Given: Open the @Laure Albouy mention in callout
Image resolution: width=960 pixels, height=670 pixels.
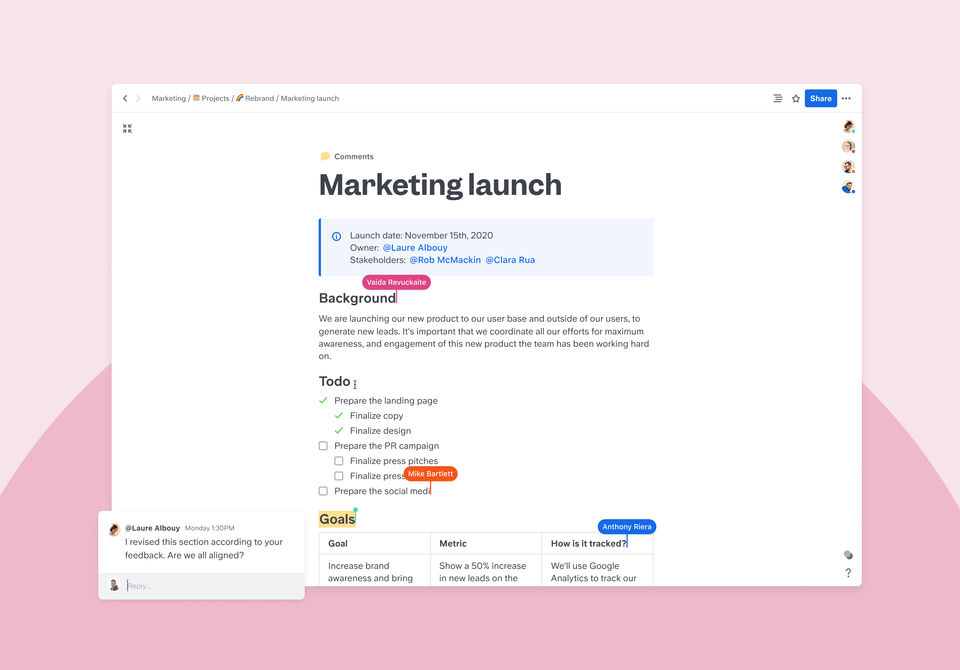Looking at the screenshot, I should 415,247.
